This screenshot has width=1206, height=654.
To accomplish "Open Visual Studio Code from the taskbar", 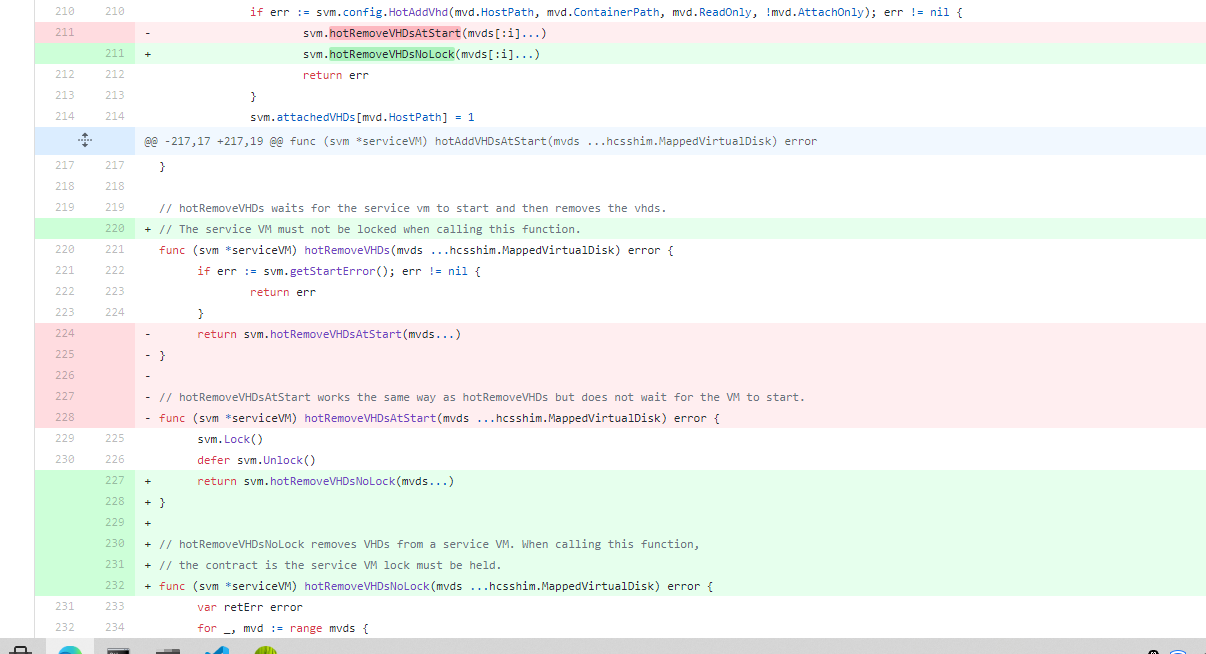I will pos(216,650).
